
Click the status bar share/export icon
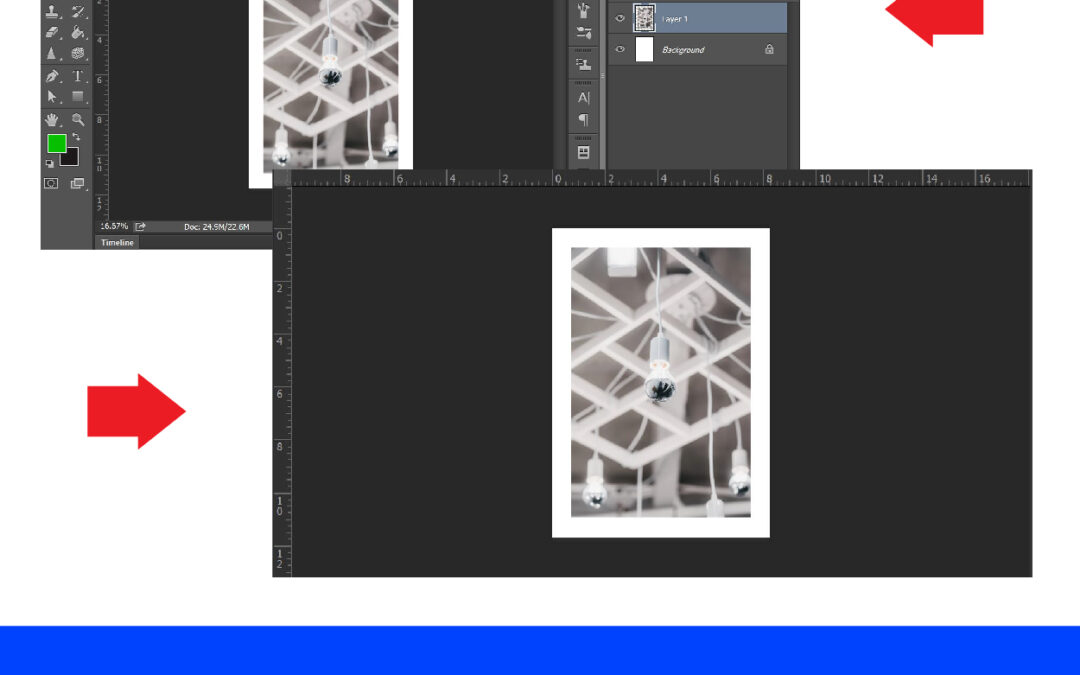[140, 227]
